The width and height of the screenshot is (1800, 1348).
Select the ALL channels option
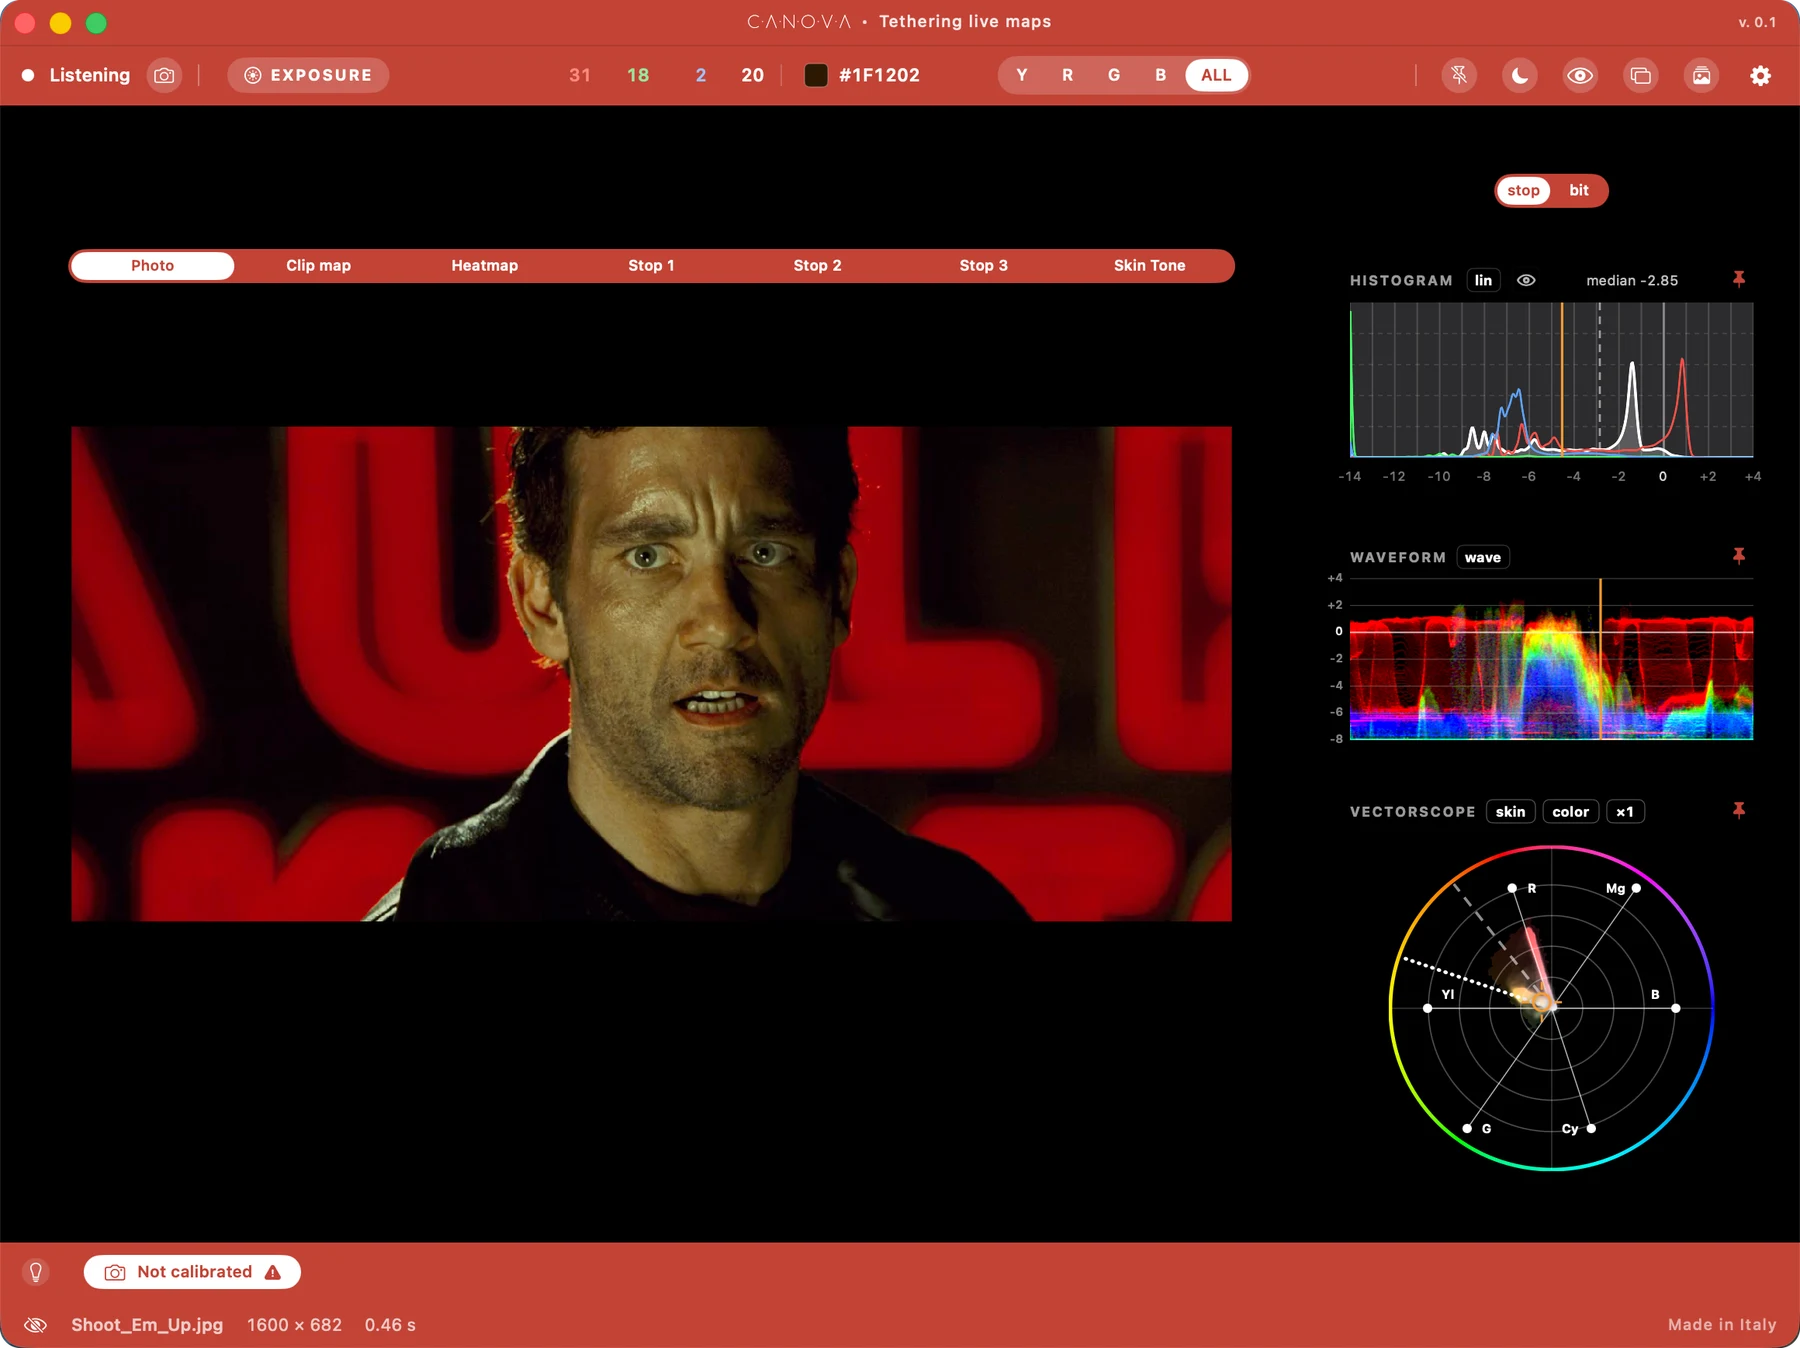[1216, 75]
